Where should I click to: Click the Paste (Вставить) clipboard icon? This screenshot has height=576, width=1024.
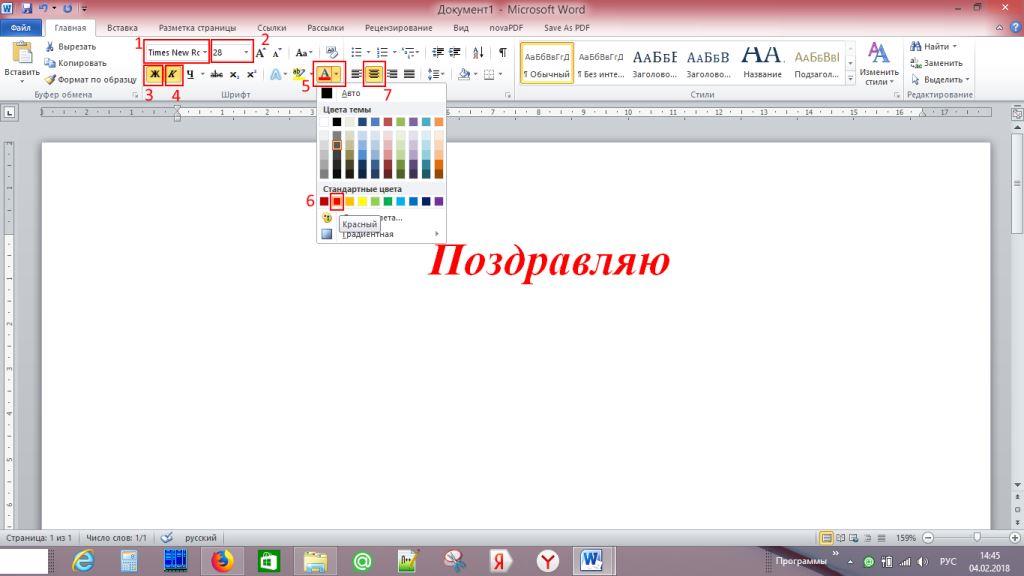(x=22, y=54)
